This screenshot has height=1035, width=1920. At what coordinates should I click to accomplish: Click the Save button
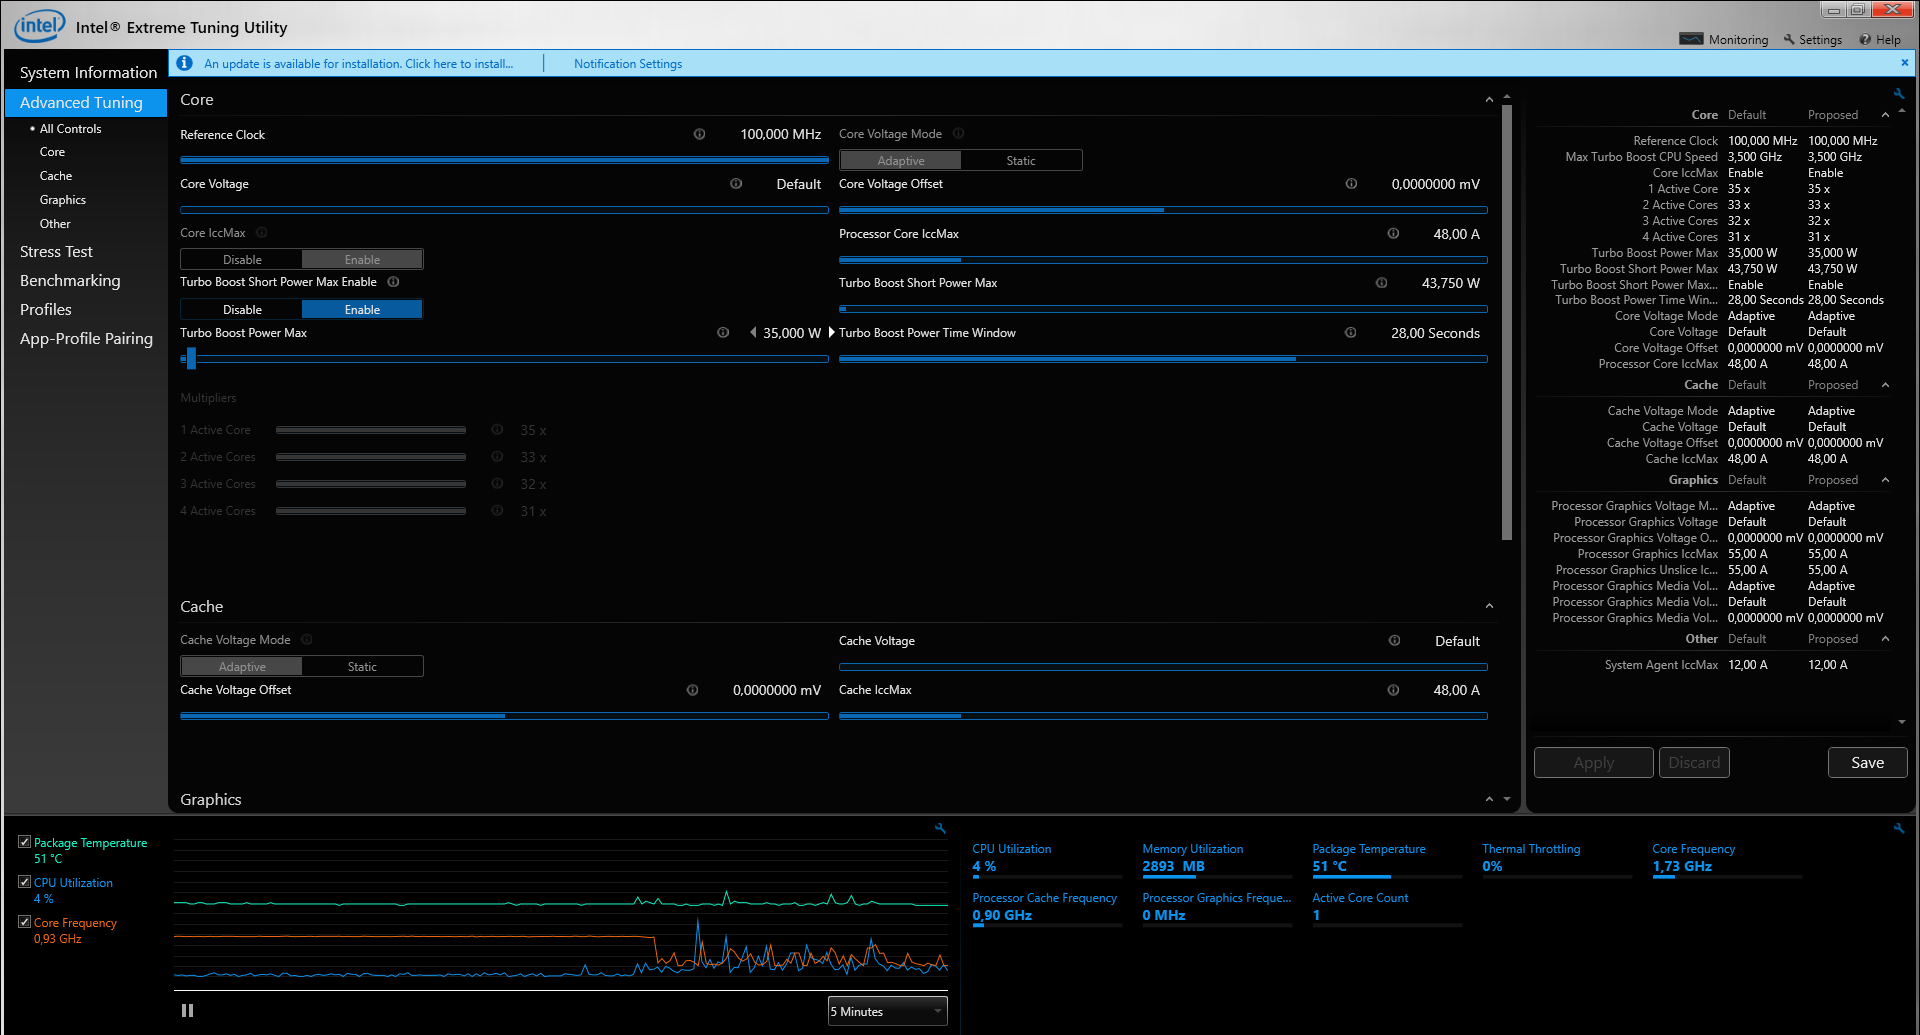(1866, 763)
